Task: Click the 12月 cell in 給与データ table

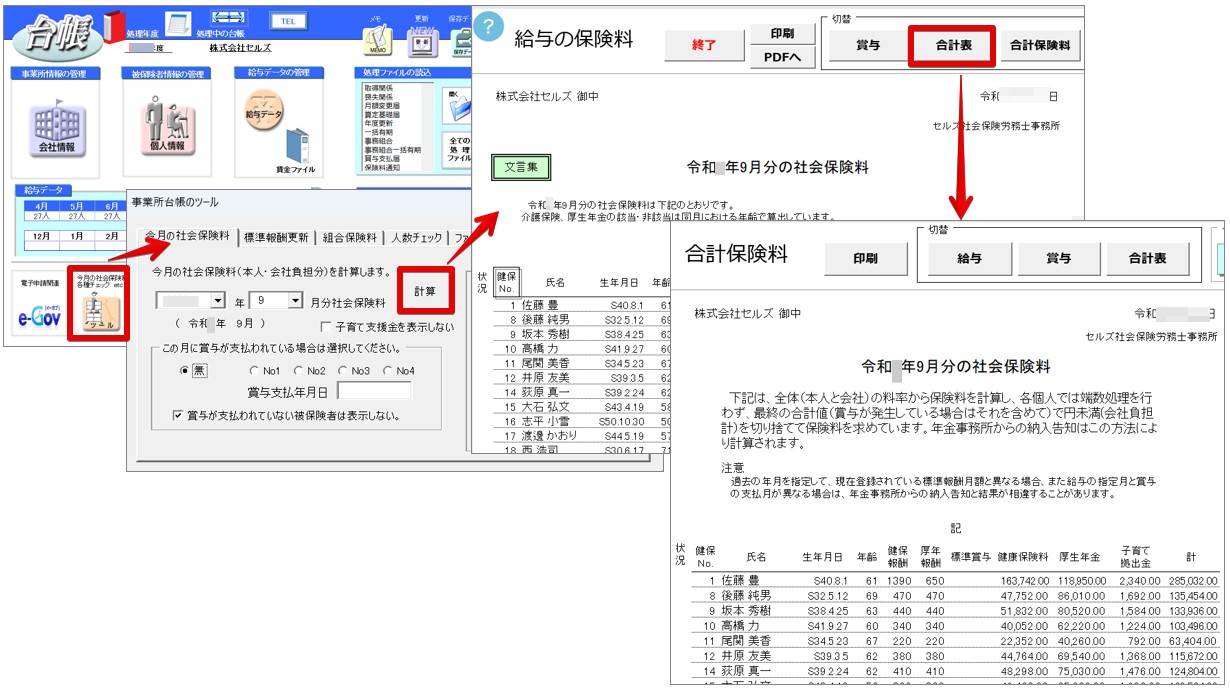Action: coord(42,234)
